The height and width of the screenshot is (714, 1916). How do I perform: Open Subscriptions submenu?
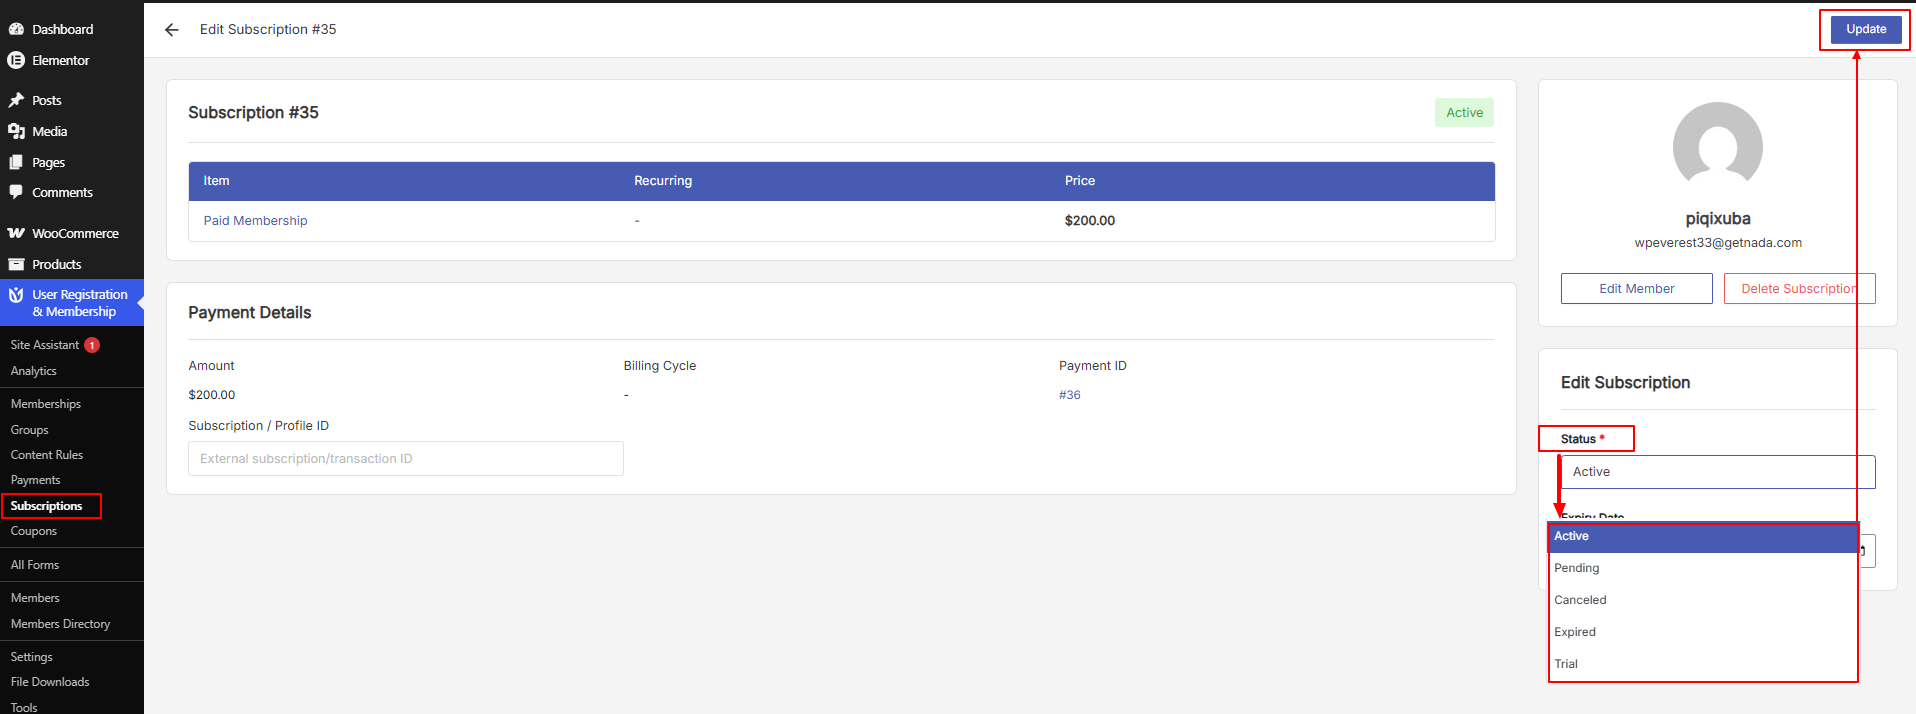47,506
